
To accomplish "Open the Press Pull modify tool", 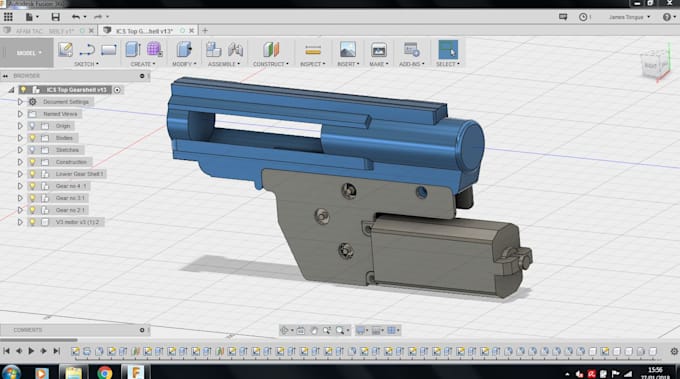I will click(x=184, y=49).
